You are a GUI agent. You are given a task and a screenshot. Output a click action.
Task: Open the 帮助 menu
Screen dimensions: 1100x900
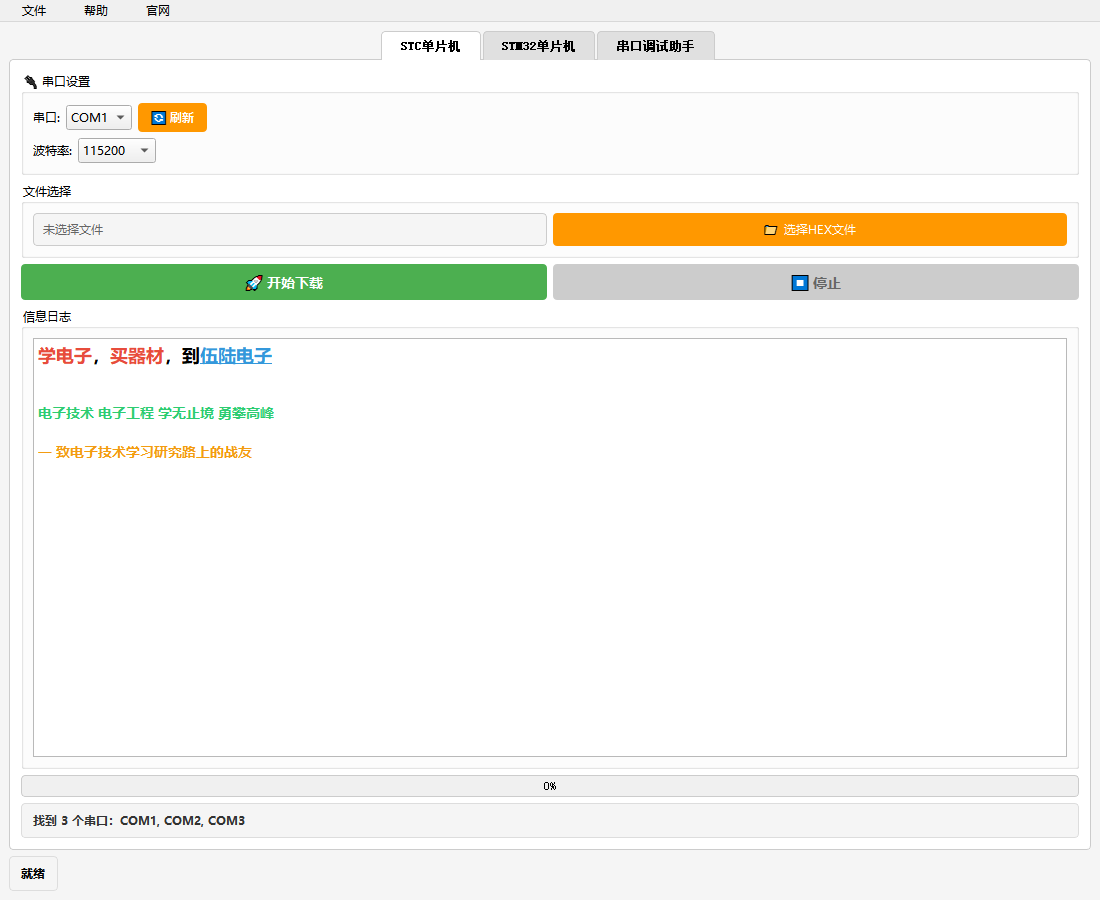click(96, 11)
